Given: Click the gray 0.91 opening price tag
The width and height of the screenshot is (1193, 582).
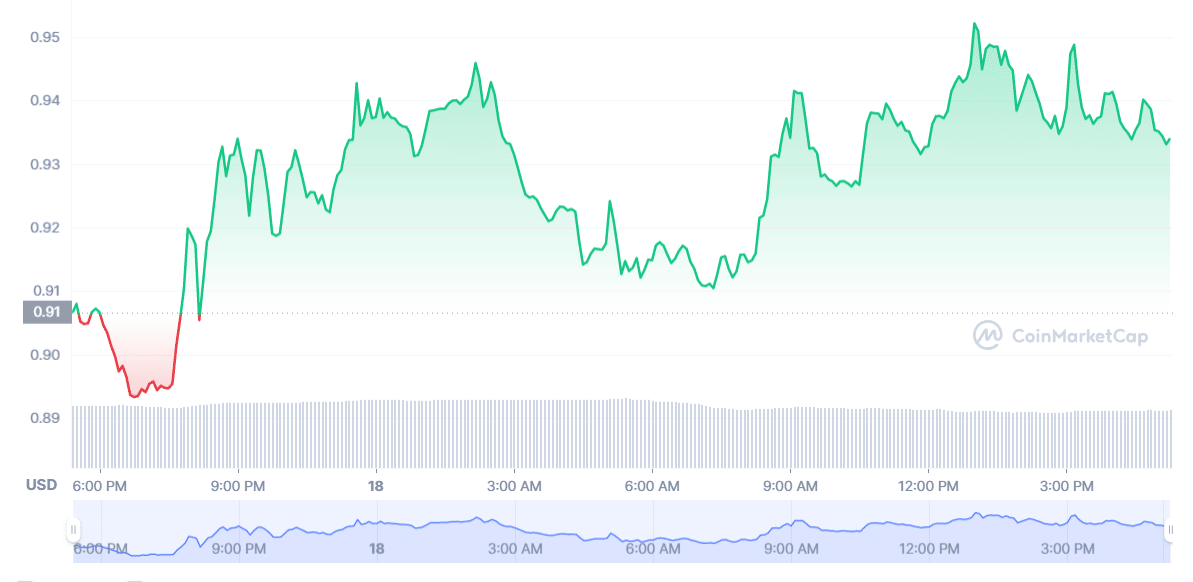Looking at the screenshot, I should (46, 312).
